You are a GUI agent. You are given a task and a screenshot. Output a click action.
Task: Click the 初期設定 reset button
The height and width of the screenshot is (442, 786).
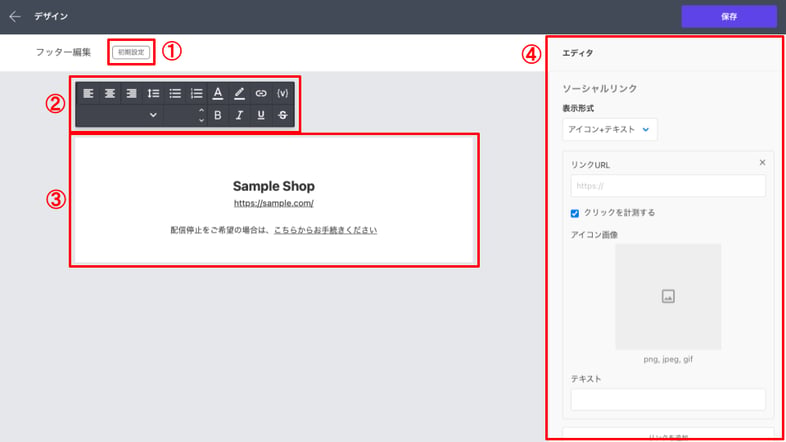click(x=131, y=52)
